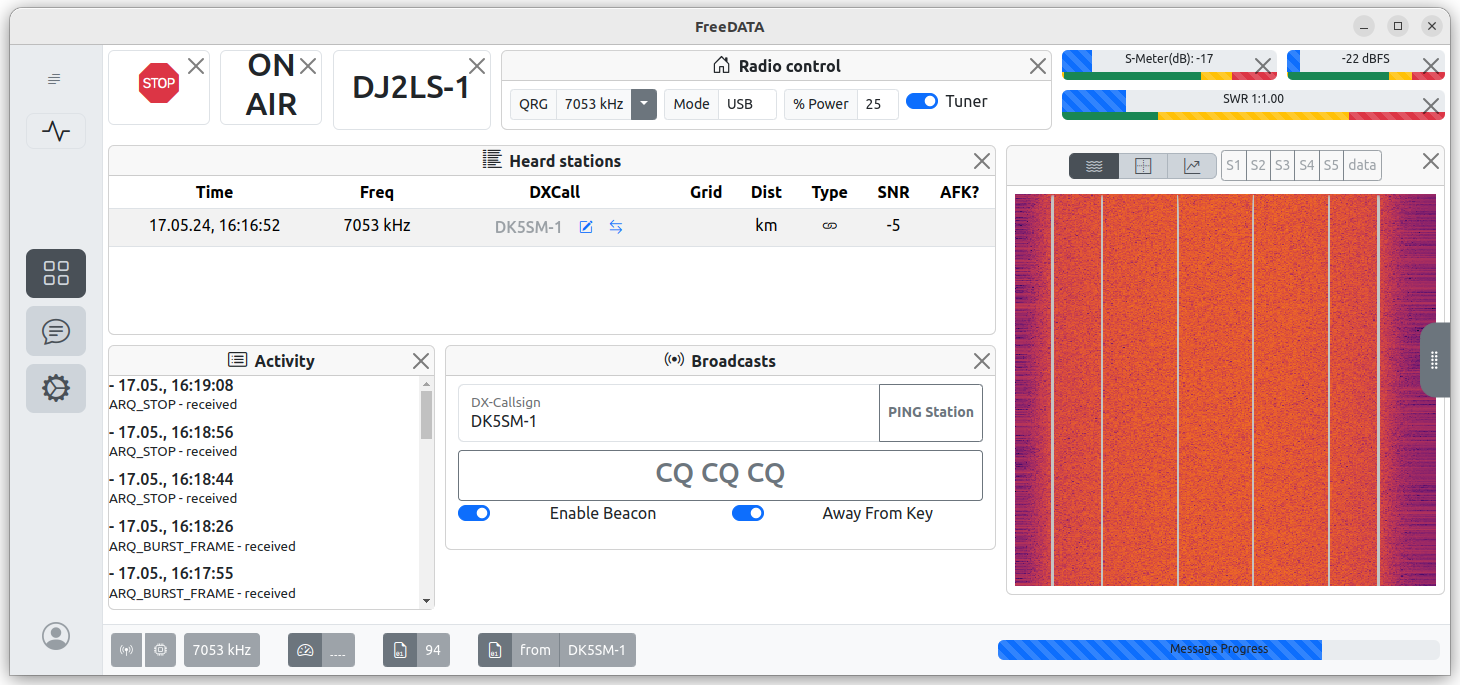Close the SWR meter widget
This screenshot has width=1460, height=685.
[1431, 105]
